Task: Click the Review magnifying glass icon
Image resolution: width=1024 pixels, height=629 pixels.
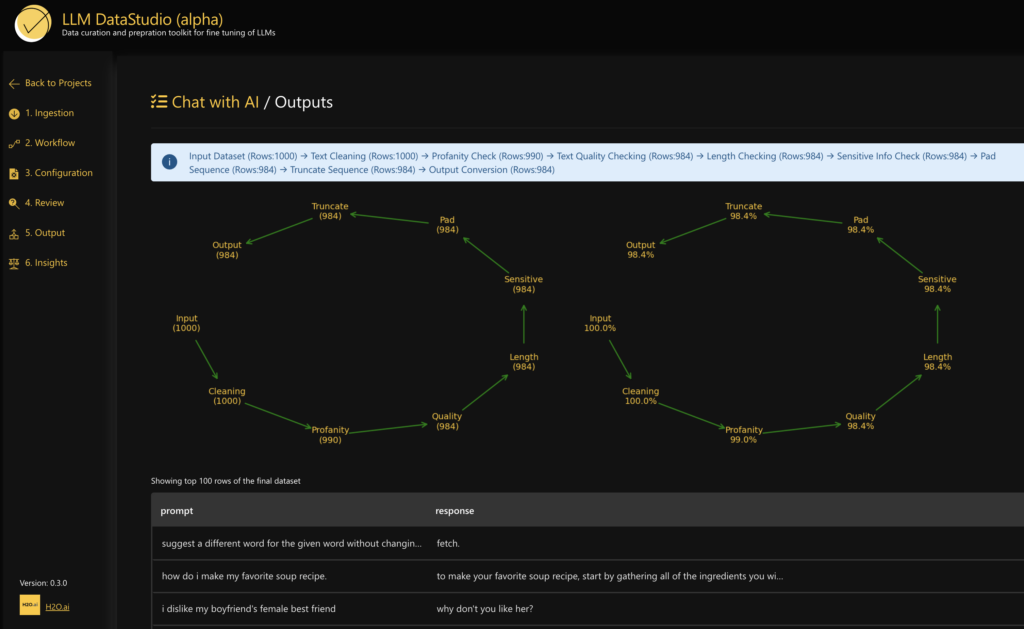Action: coord(13,202)
